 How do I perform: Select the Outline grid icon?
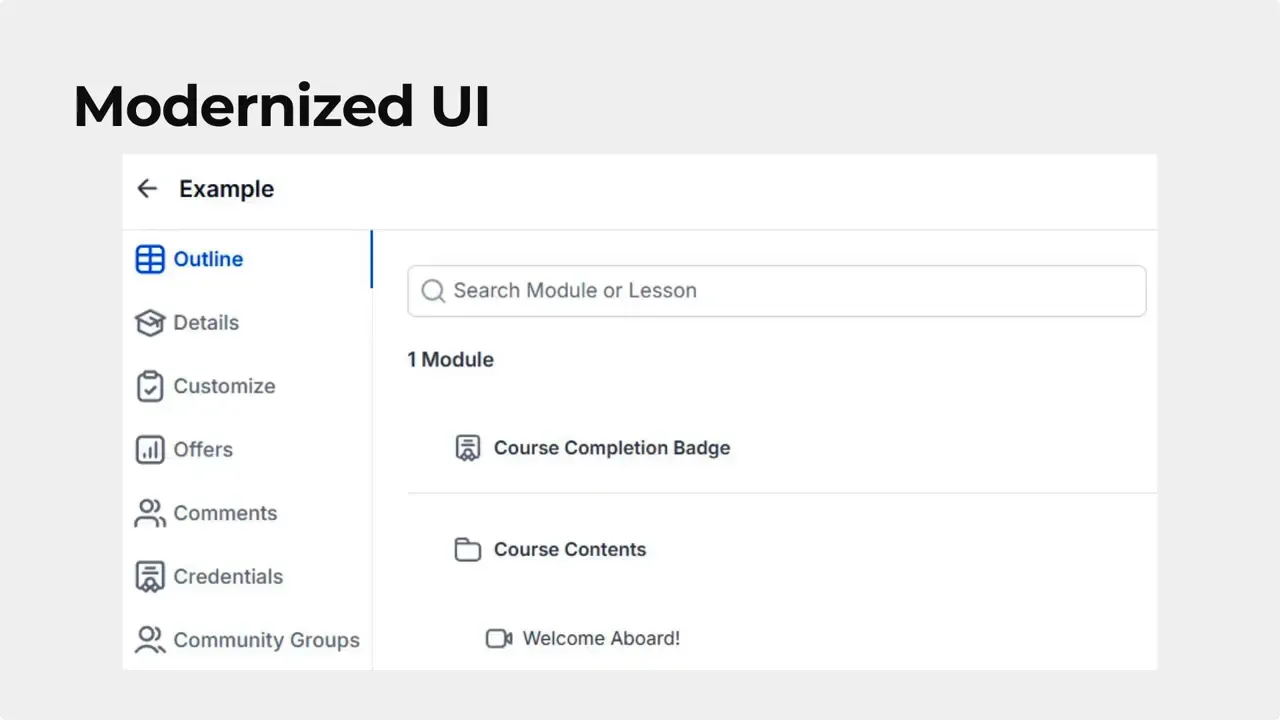[x=149, y=259]
